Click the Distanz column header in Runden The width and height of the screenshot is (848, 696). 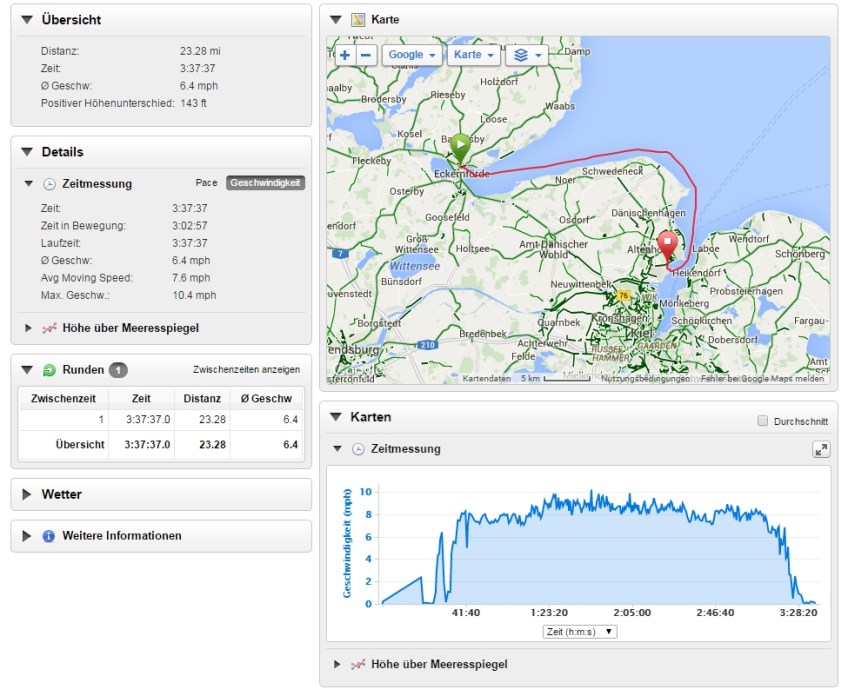click(202, 399)
